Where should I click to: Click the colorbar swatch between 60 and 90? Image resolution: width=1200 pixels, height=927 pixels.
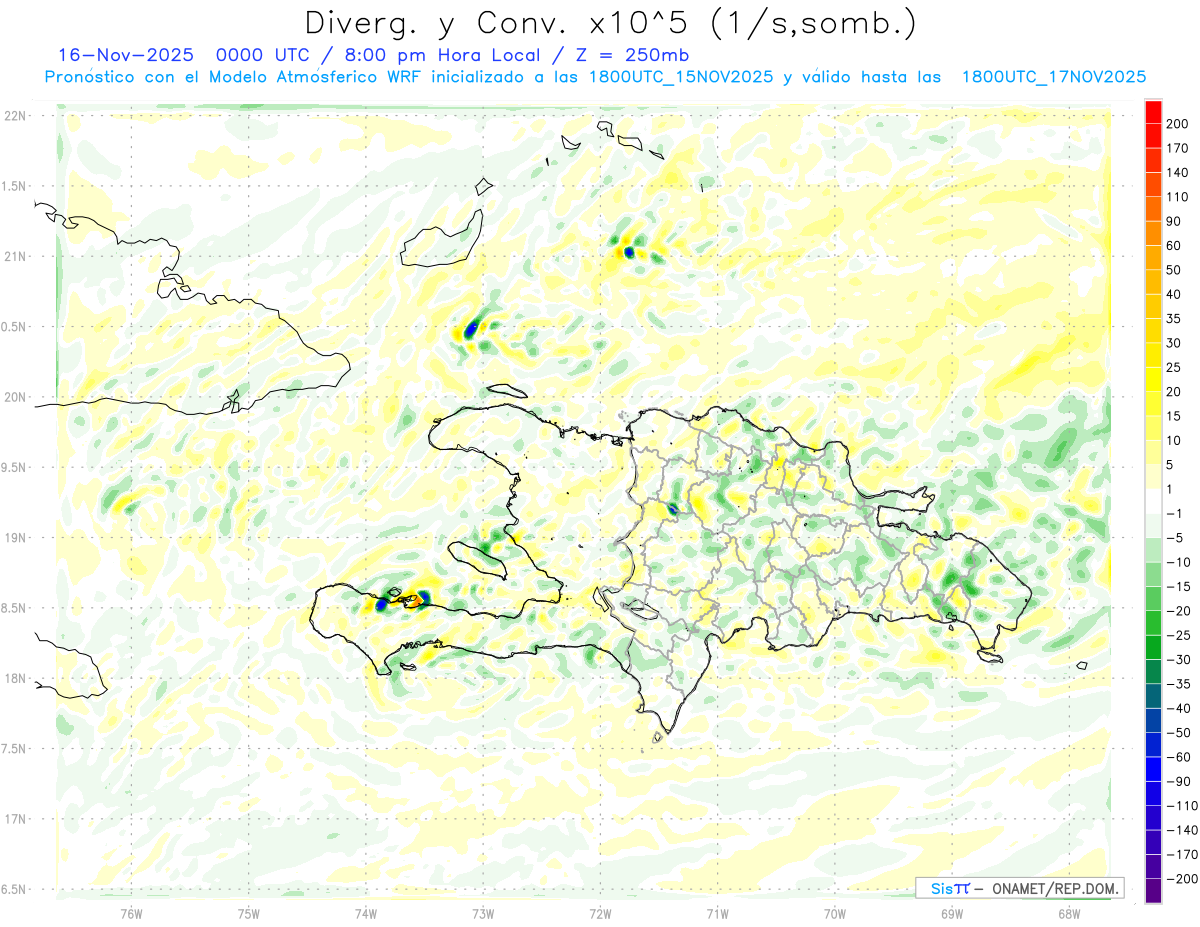1153,233
